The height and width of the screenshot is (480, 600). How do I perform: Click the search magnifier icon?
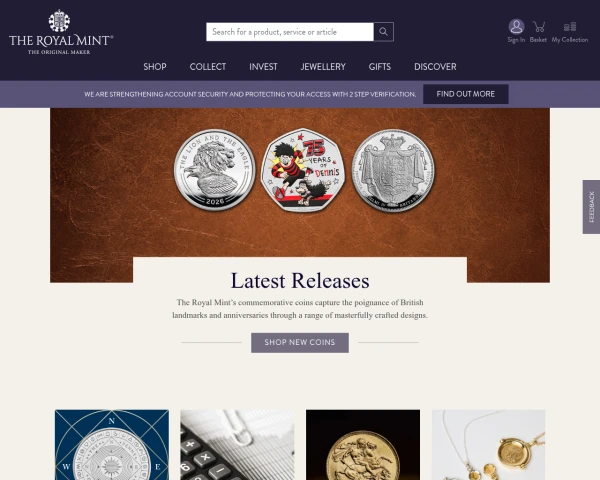pyautogui.click(x=383, y=32)
